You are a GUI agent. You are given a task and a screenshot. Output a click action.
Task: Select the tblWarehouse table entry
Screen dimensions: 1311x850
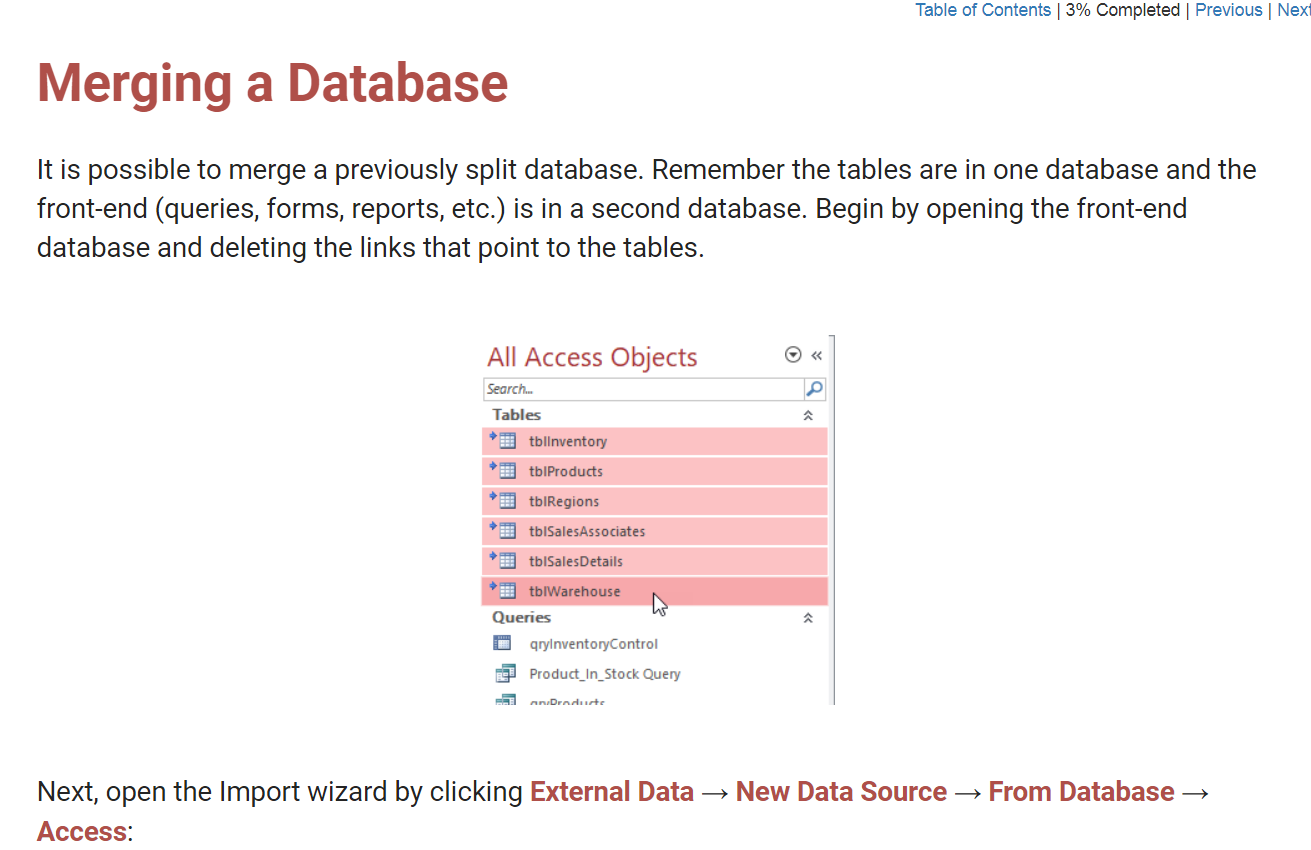click(x=655, y=591)
